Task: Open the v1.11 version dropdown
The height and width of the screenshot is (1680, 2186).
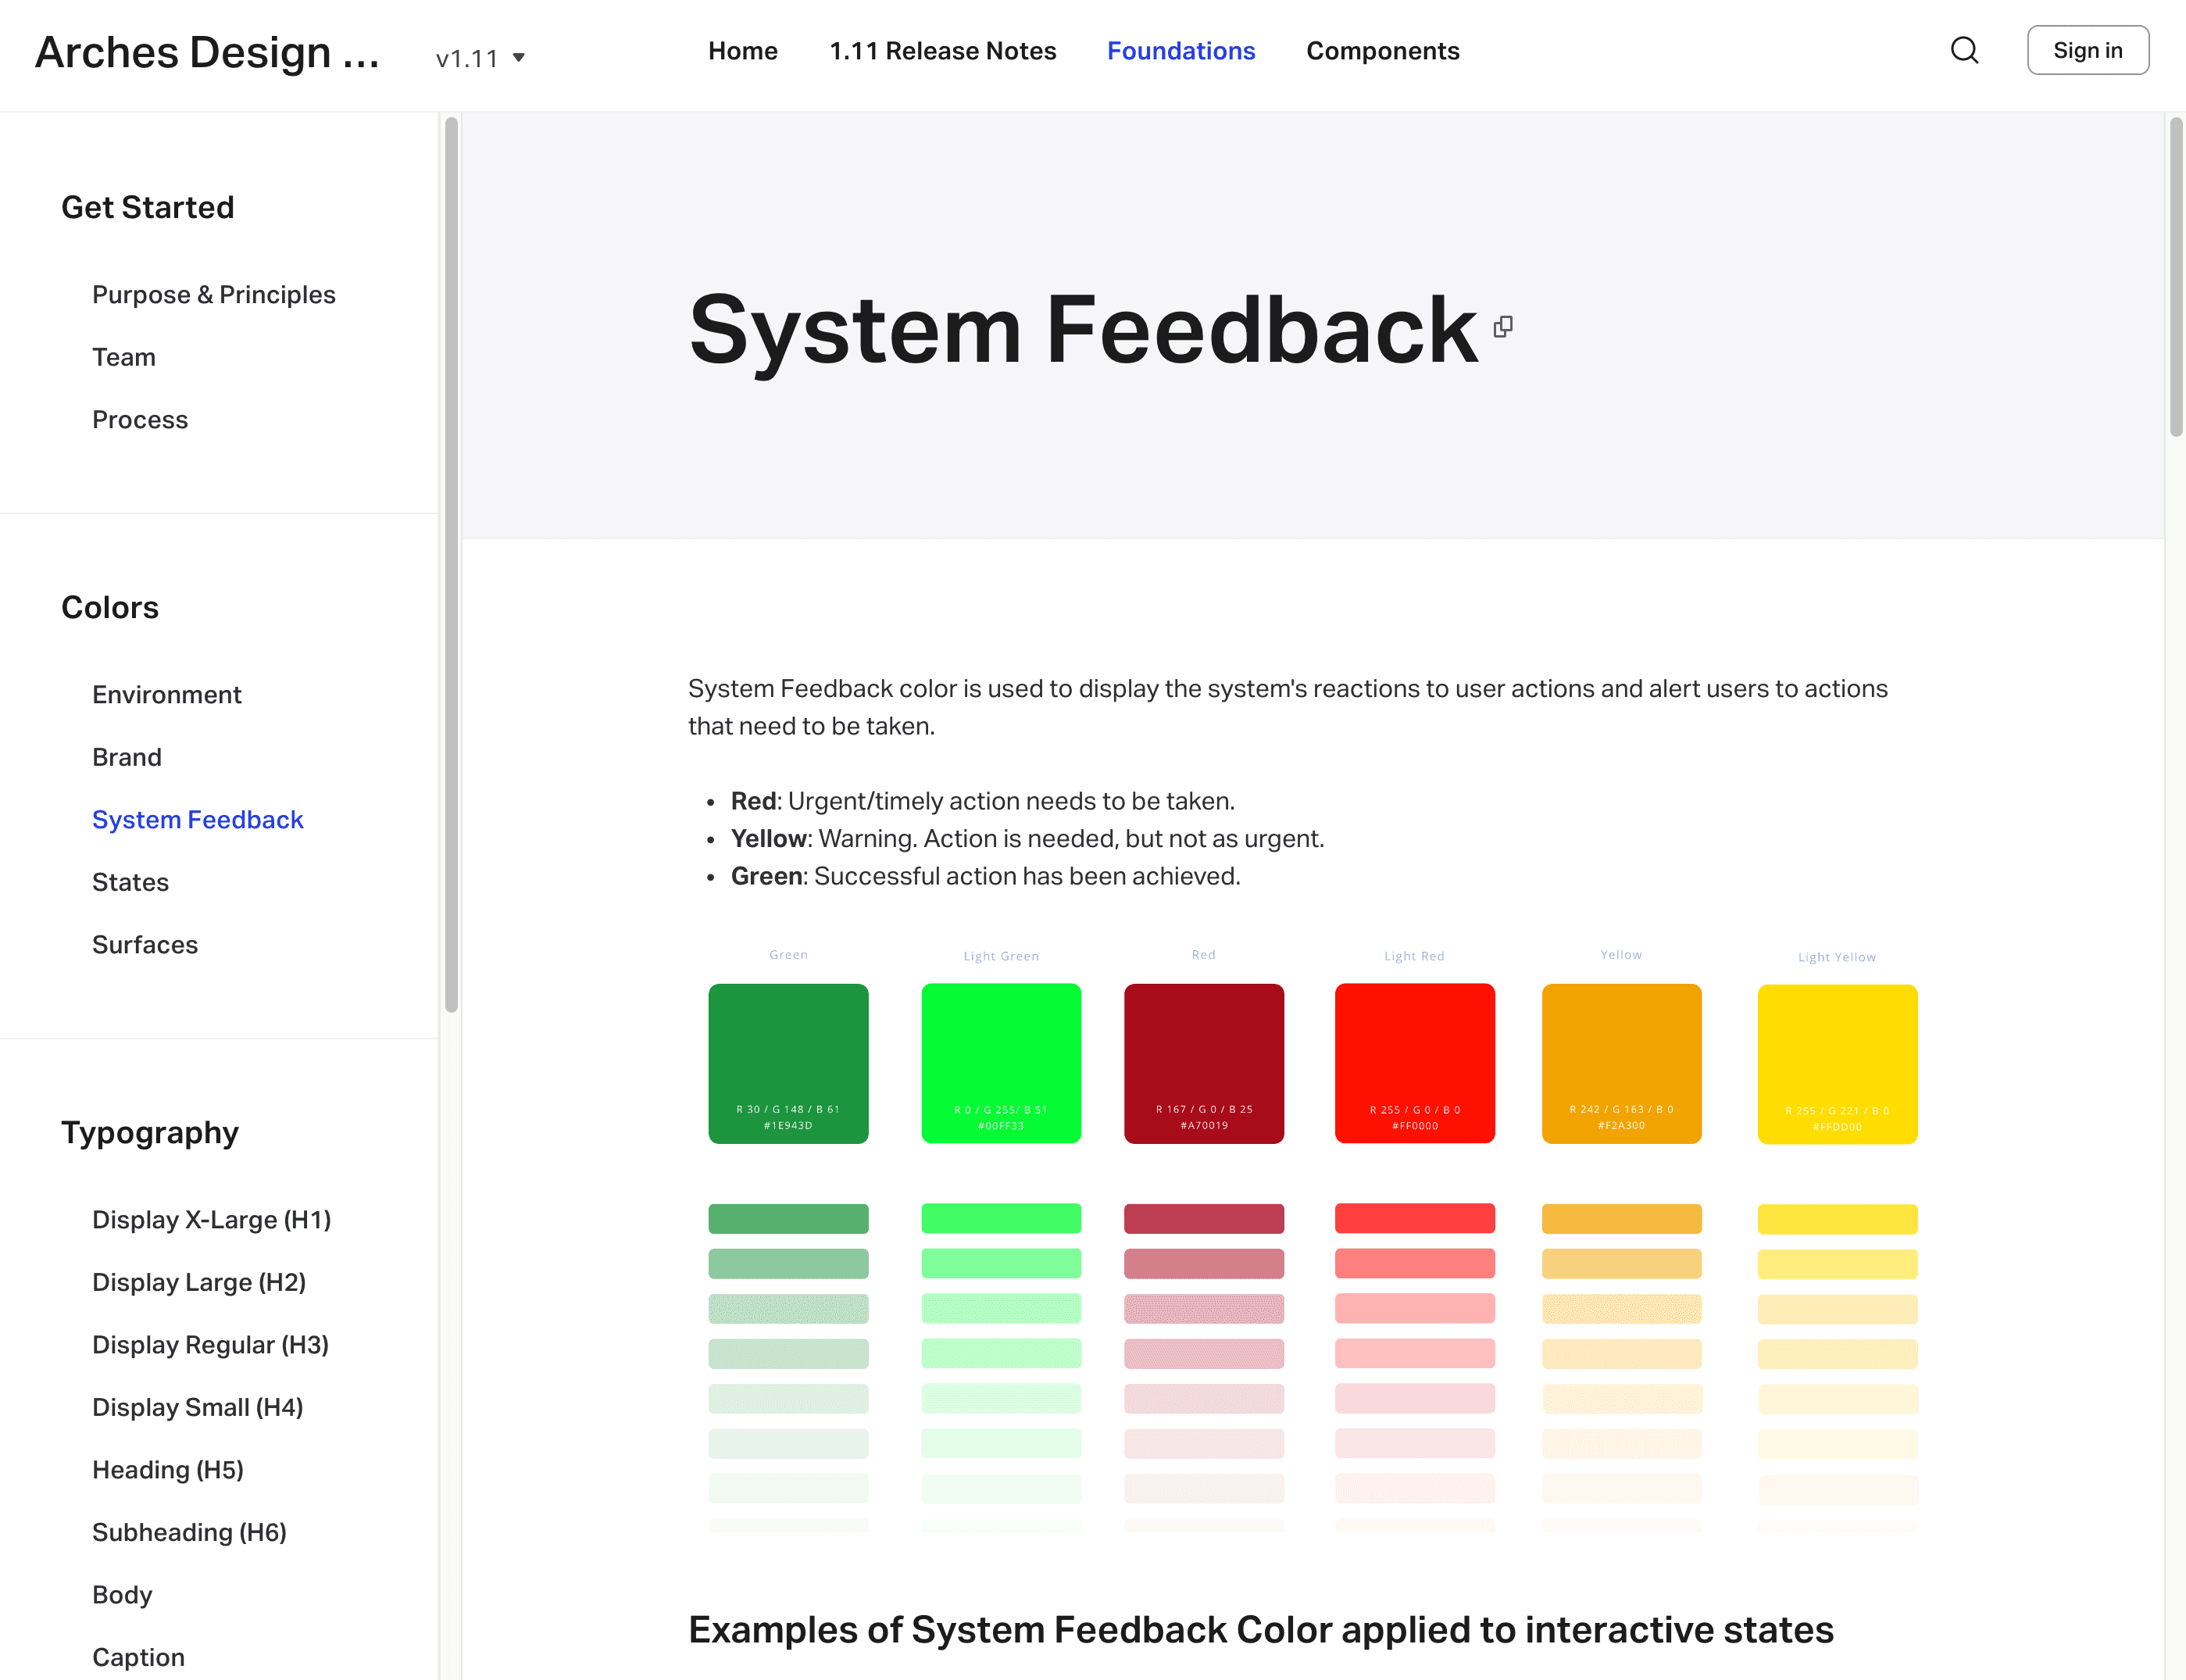Action: [480, 58]
